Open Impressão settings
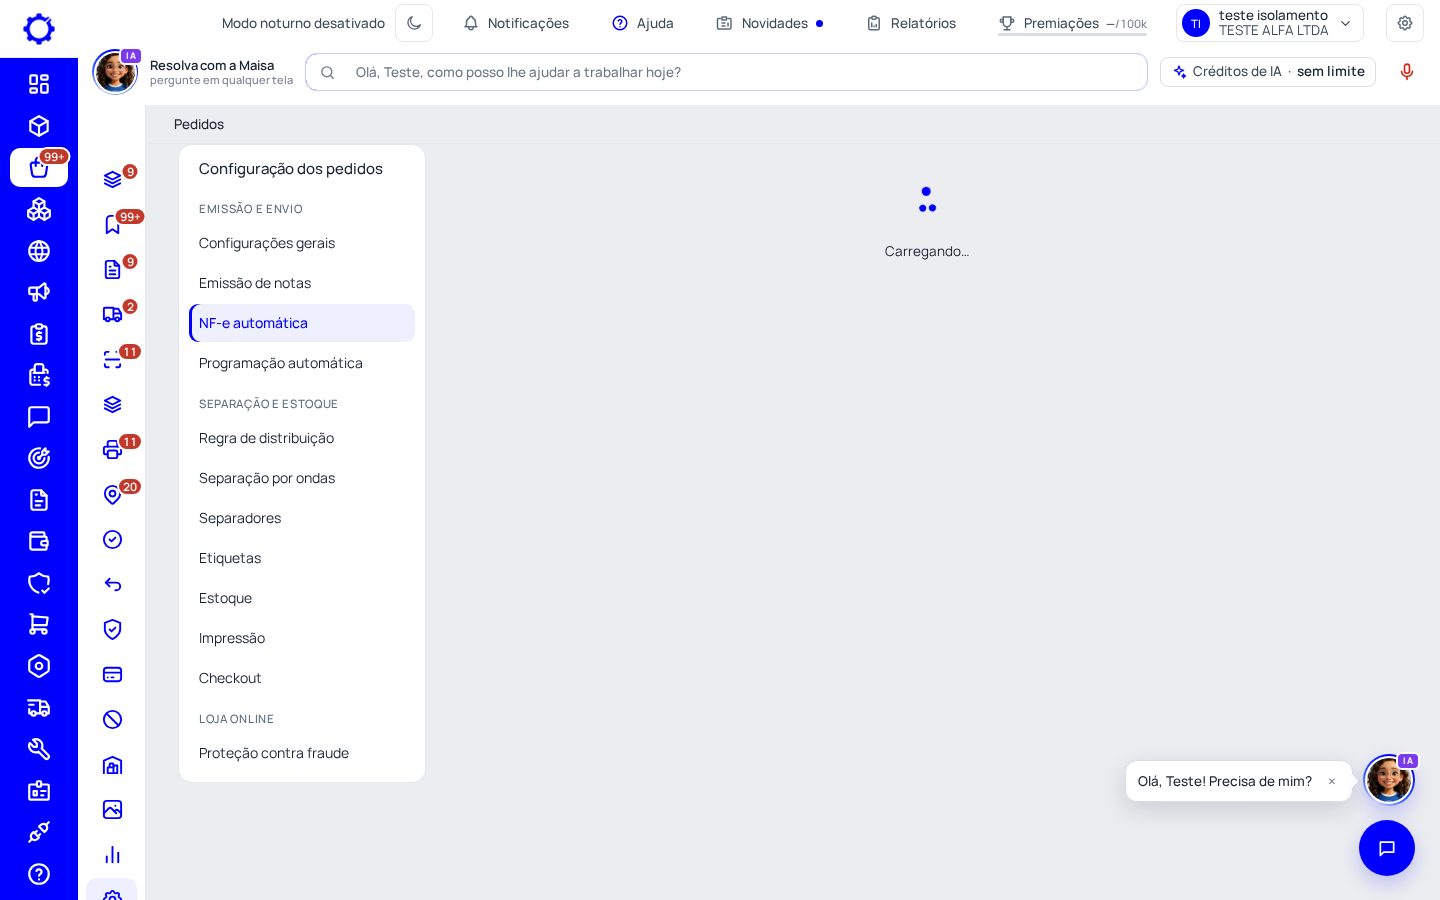 [x=302, y=638]
